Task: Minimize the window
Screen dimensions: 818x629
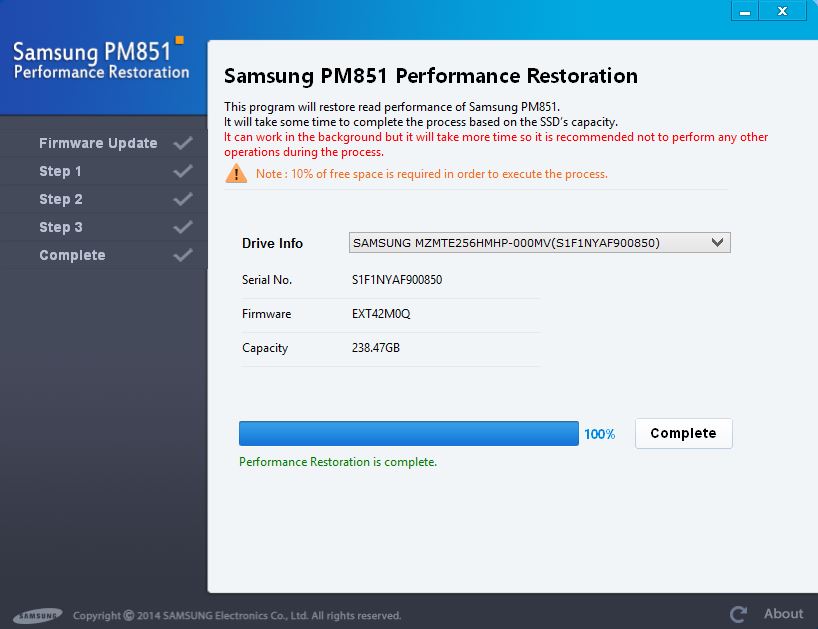Action: tap(745, 11)
